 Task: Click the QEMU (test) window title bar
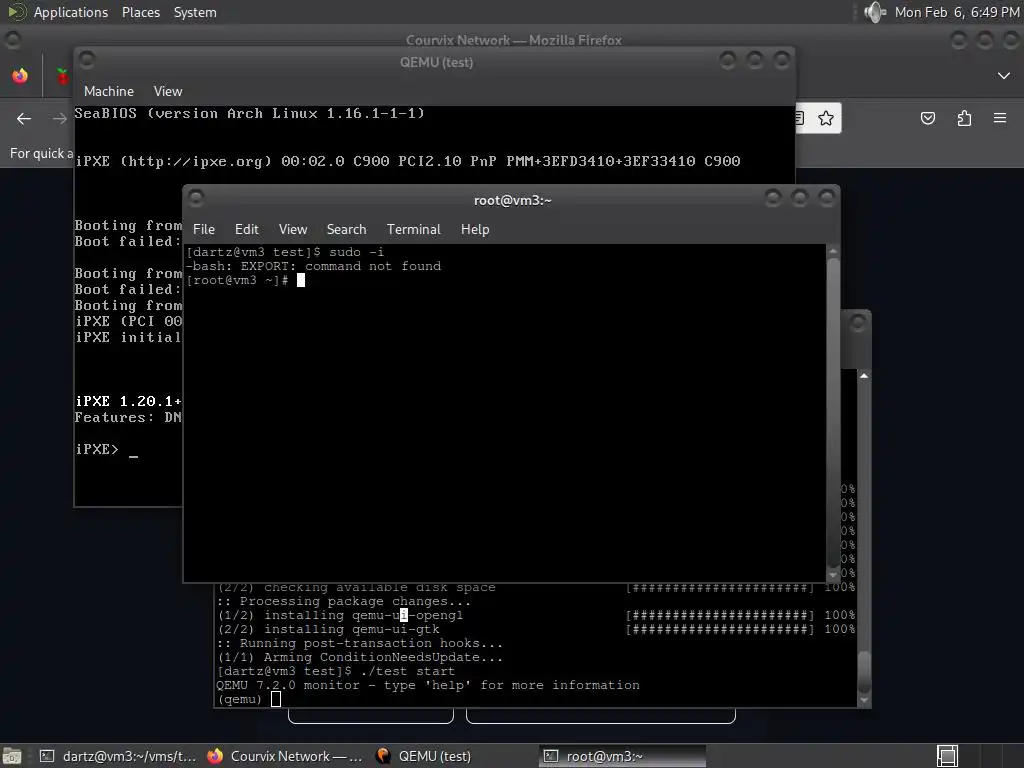click(x=436, y=63)
